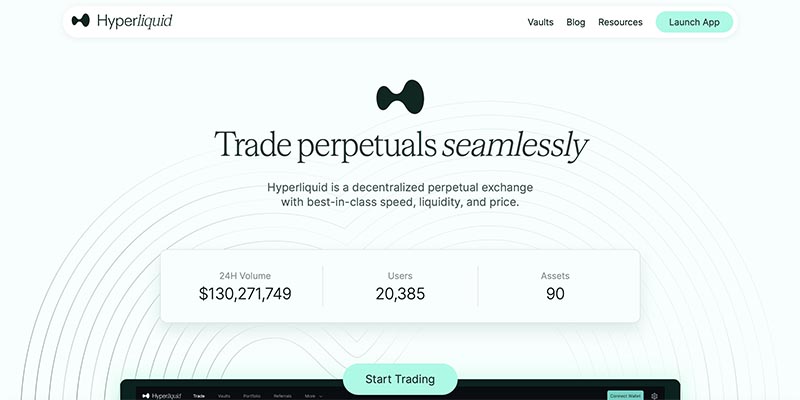Click the "Trade perpetuals seamlessly" headline
The width and height of the screenshot is (800, 400).
click(400, 146)
